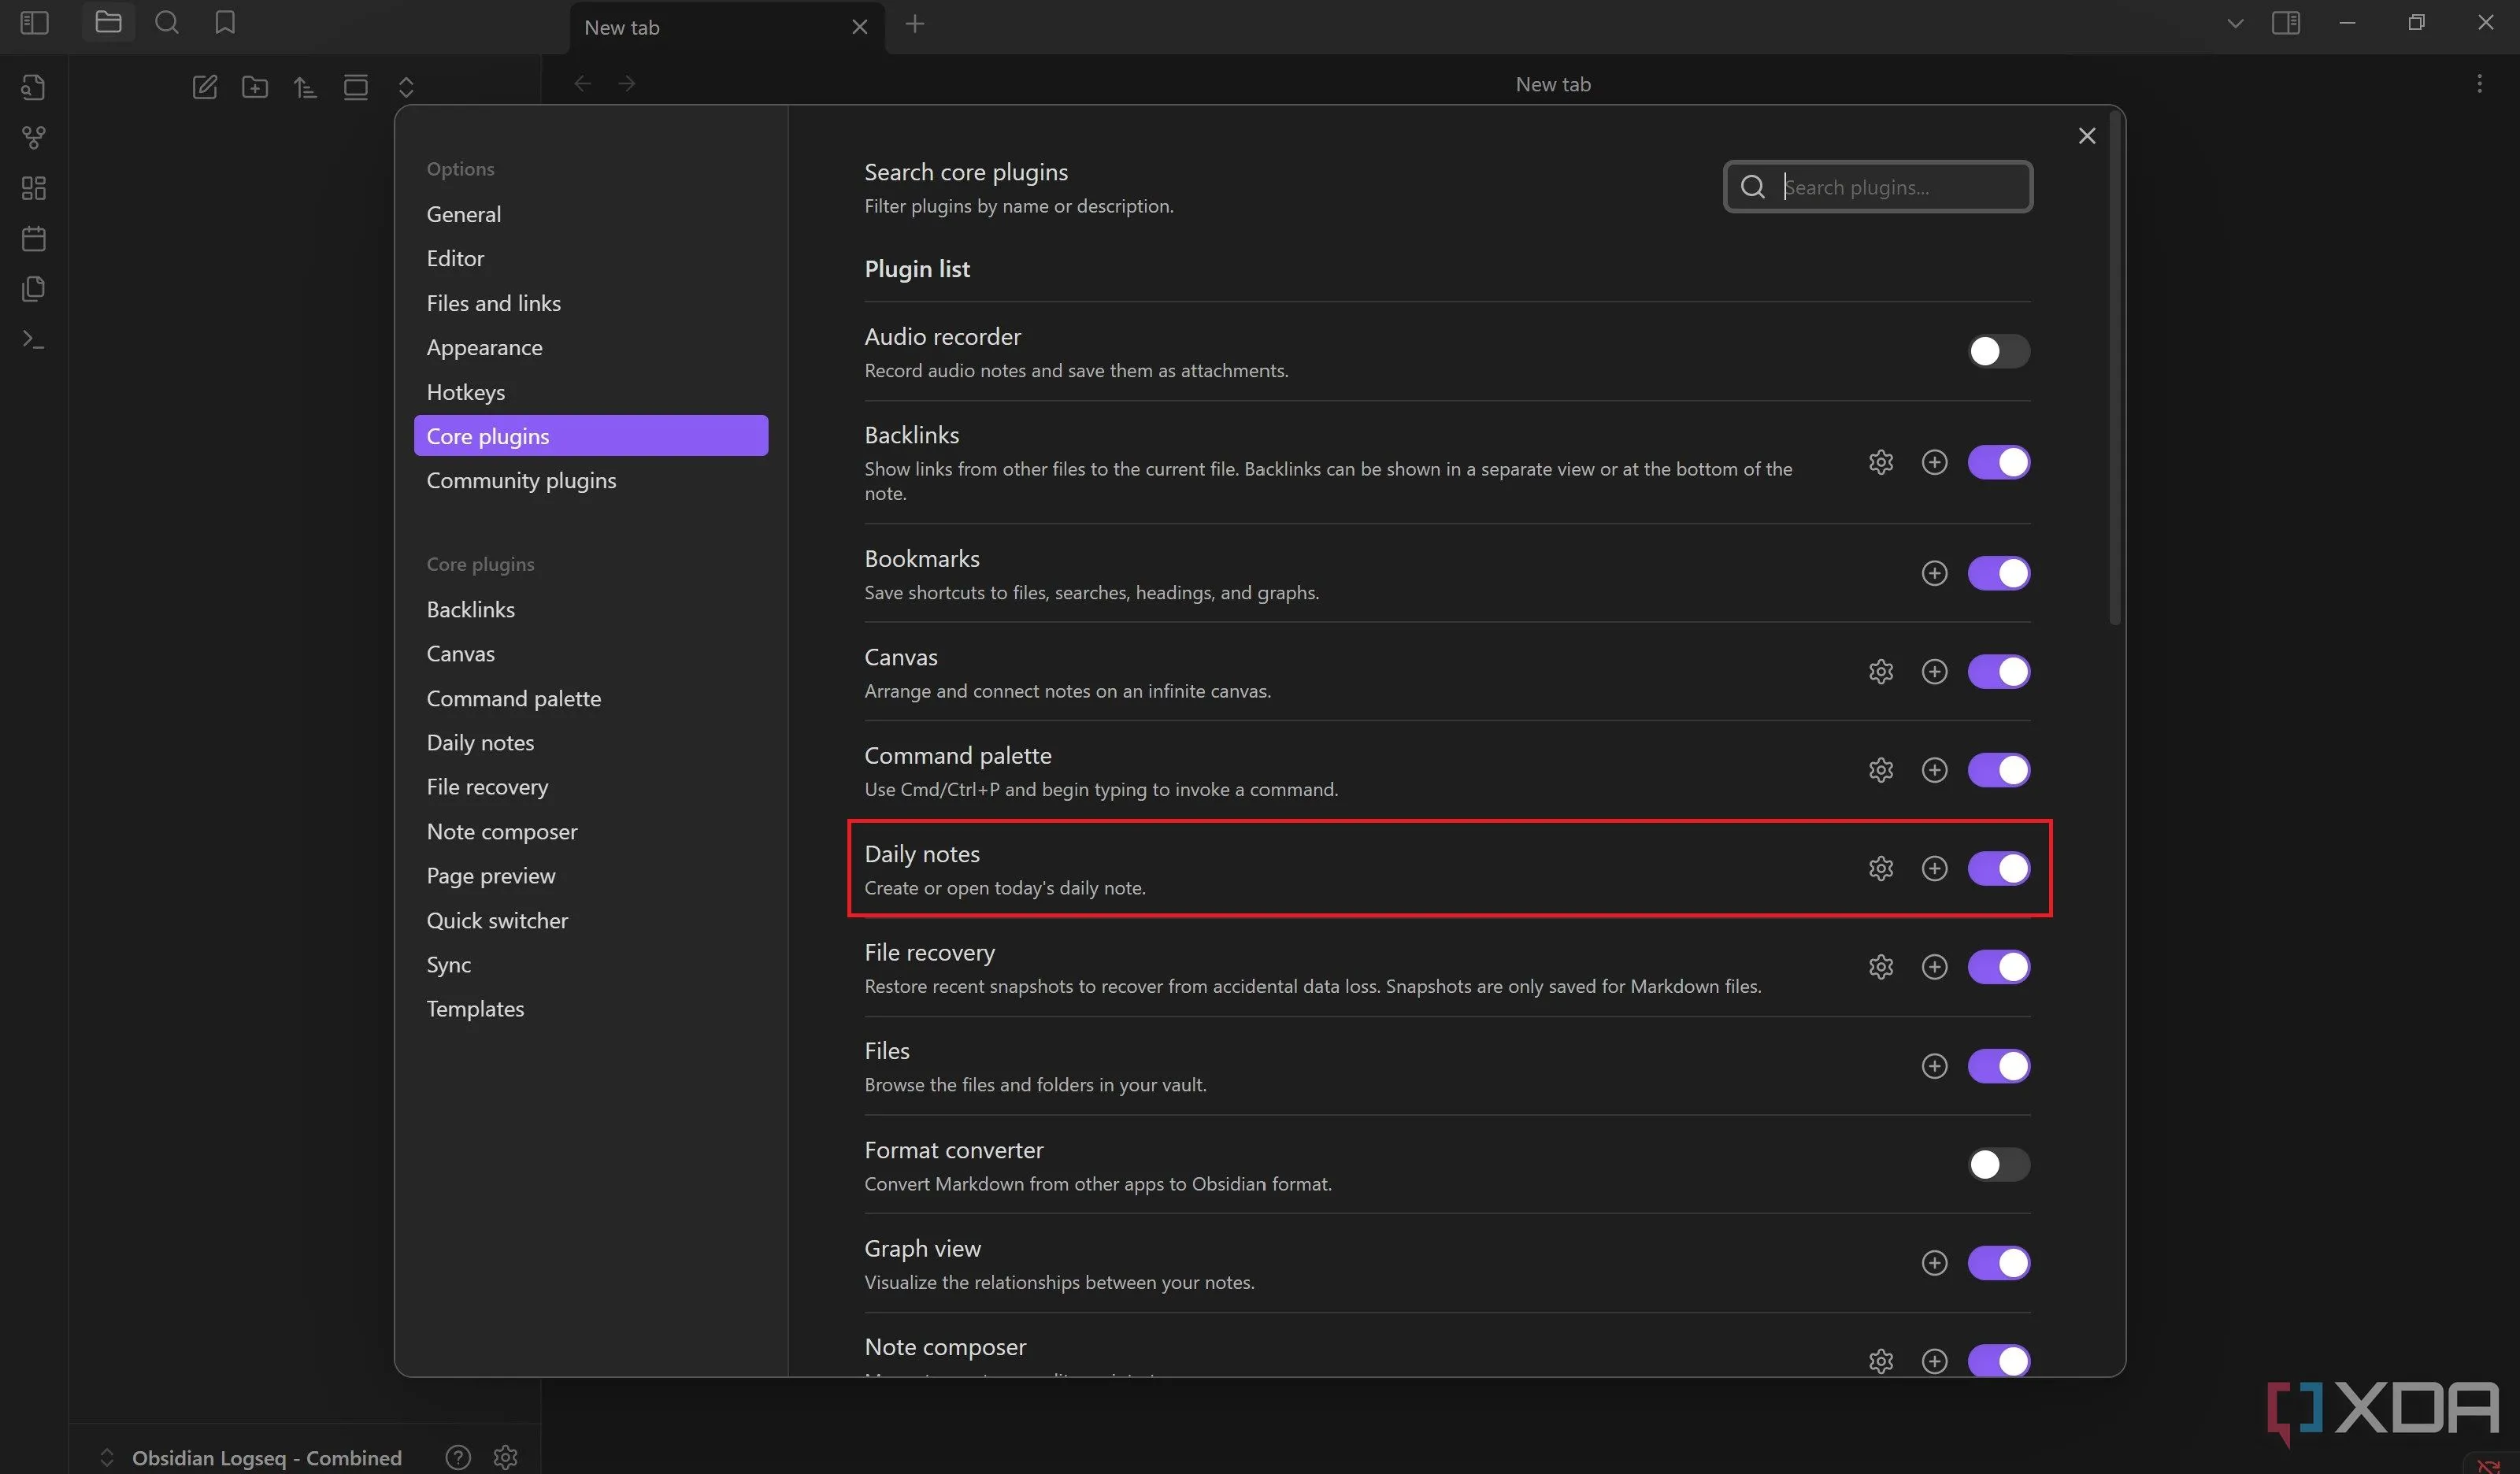Open Backlinks plugin options gear
The height and width of the screenshot is (1474, 2520).
click(1881, 462)
